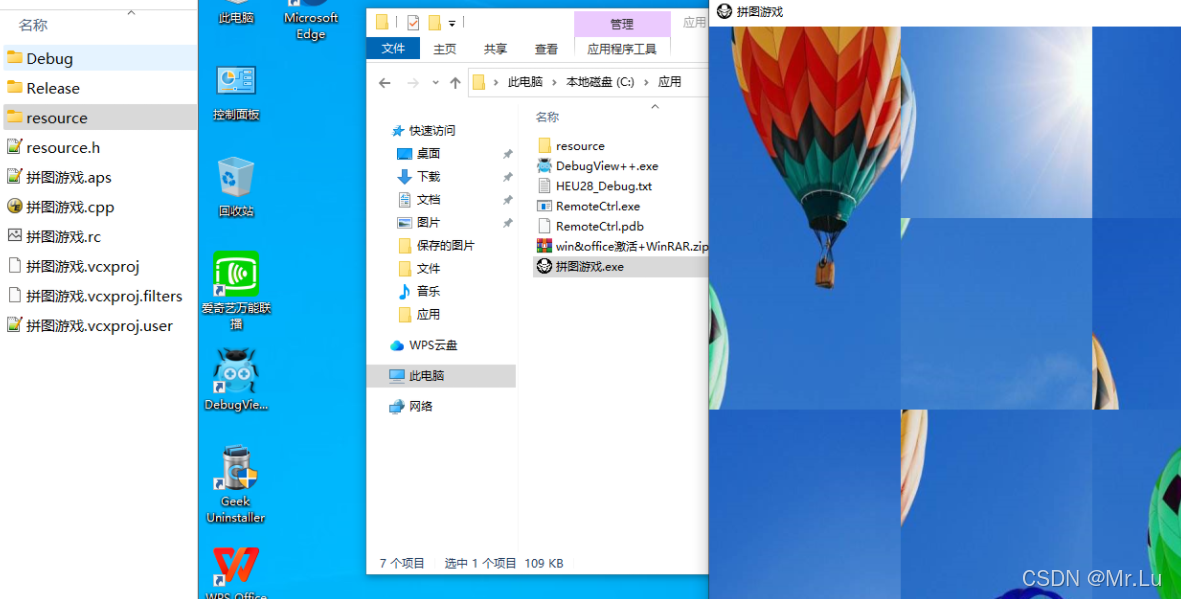This screenshot has height=599, width=1181.
Task: Click the 名称 column header in left list
Action: click(33, 25)
